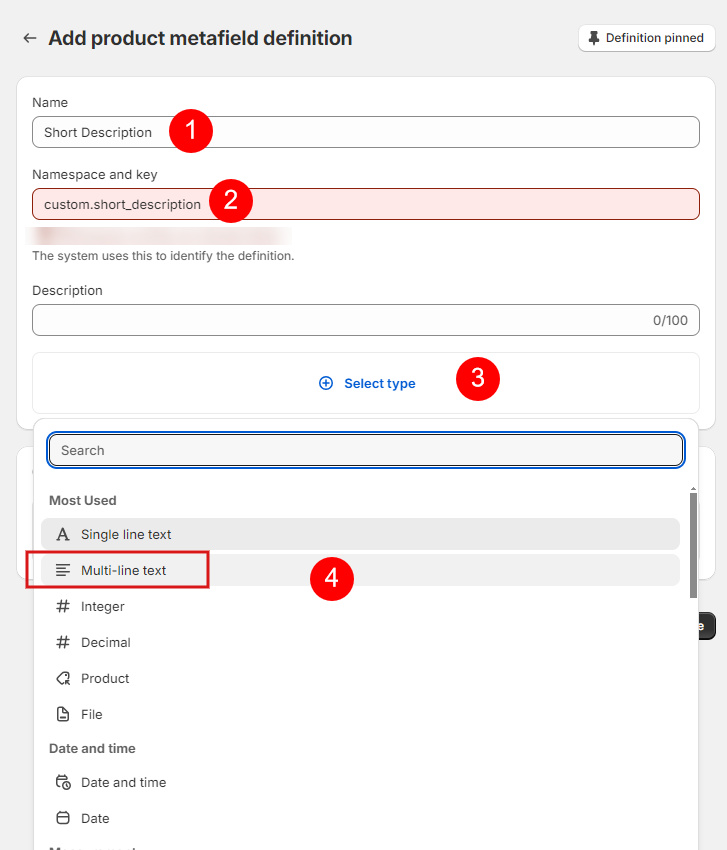The image size is (727, 850).
Task: Click the Multi-line text lines icon
Action: point(63,570)
